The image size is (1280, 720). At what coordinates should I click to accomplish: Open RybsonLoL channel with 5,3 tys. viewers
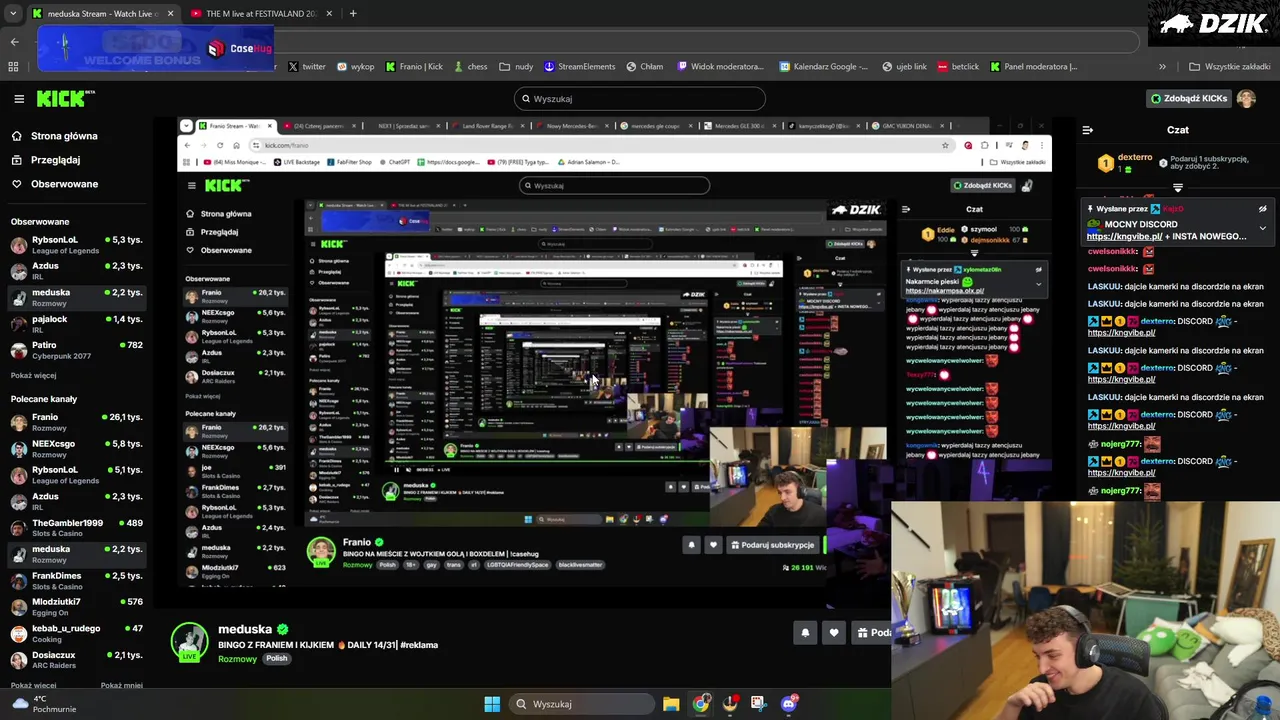coord(76,245)
